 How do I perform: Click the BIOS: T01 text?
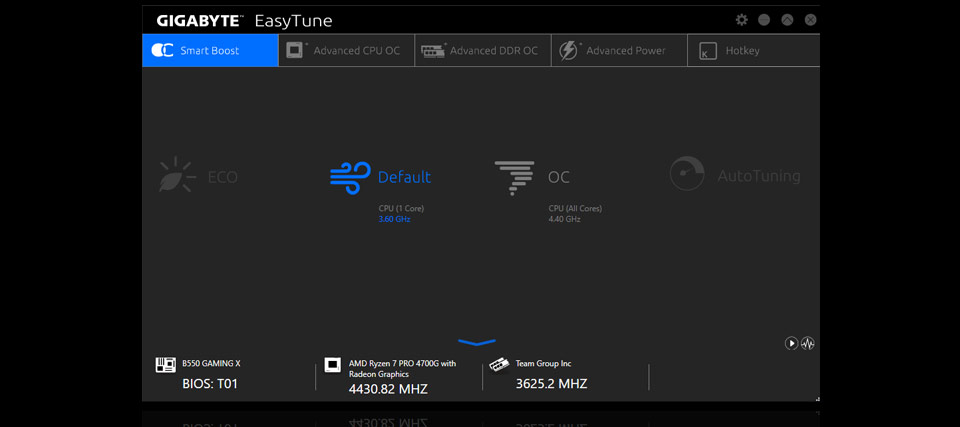(210, 384)
